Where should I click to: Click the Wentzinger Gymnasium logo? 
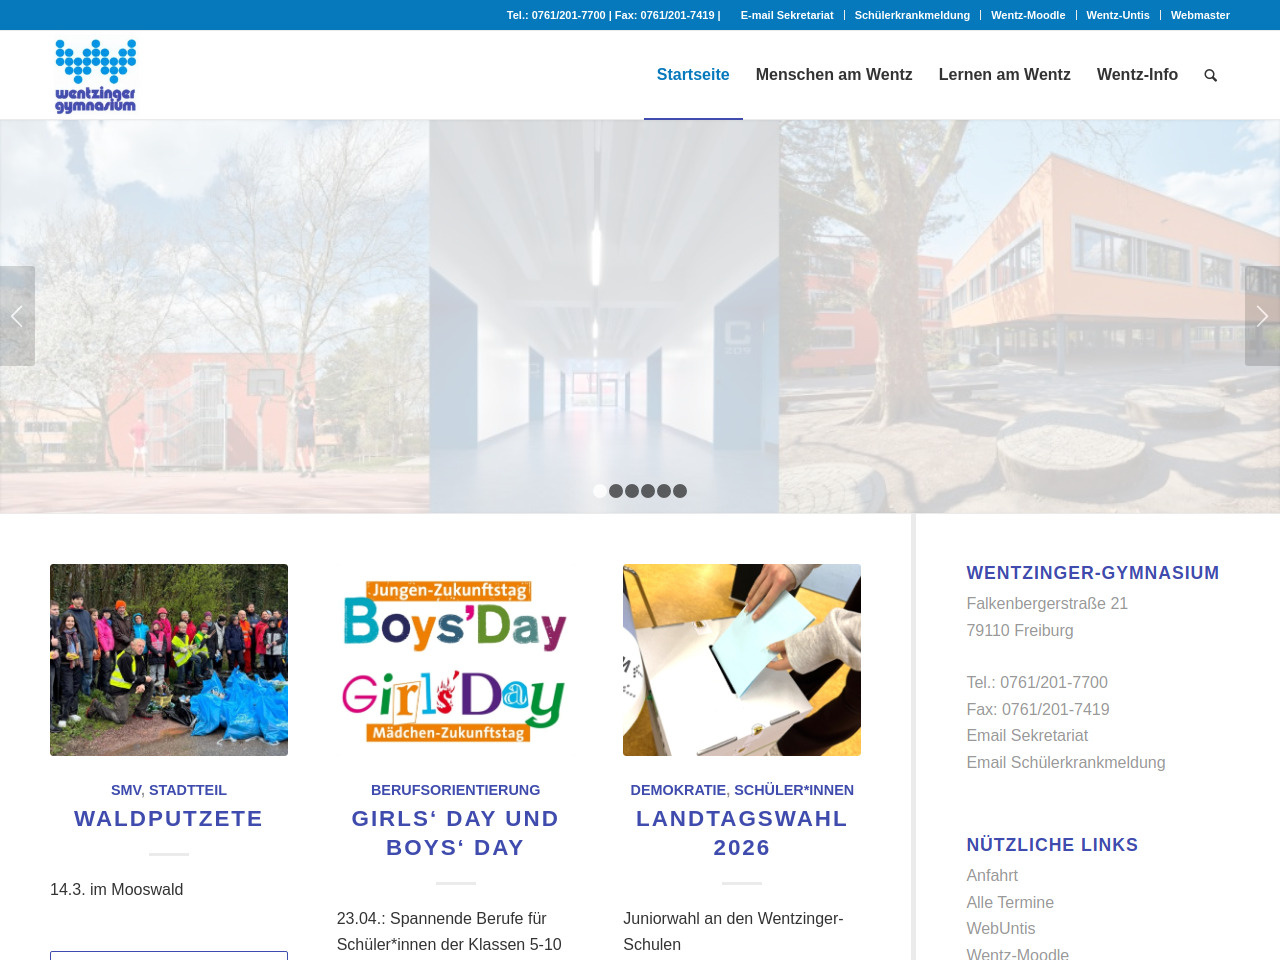96,76
